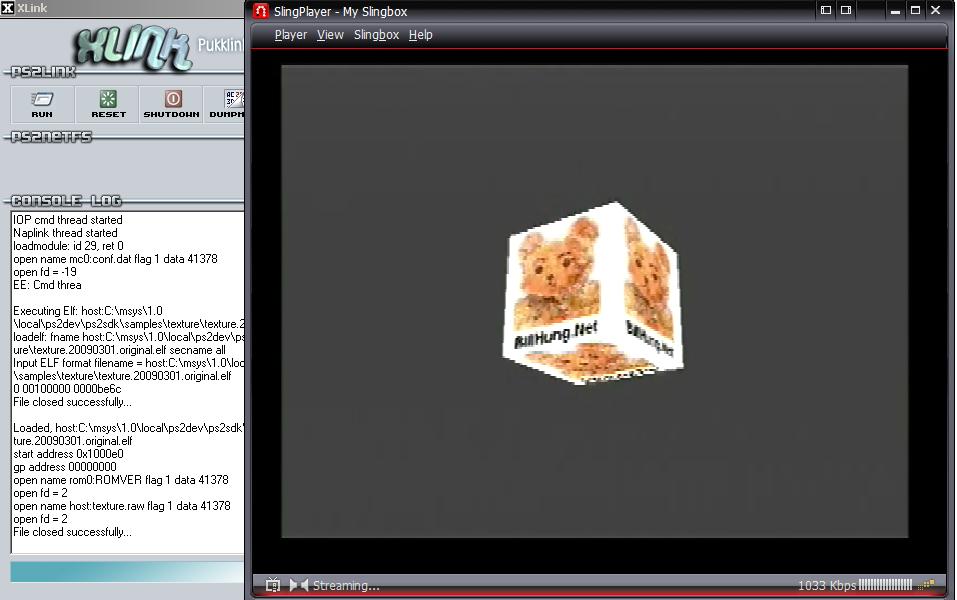The height and width of the screenshot is (600, 957).
Task: Expand the Slingbox menu
Action: (376, 35)
